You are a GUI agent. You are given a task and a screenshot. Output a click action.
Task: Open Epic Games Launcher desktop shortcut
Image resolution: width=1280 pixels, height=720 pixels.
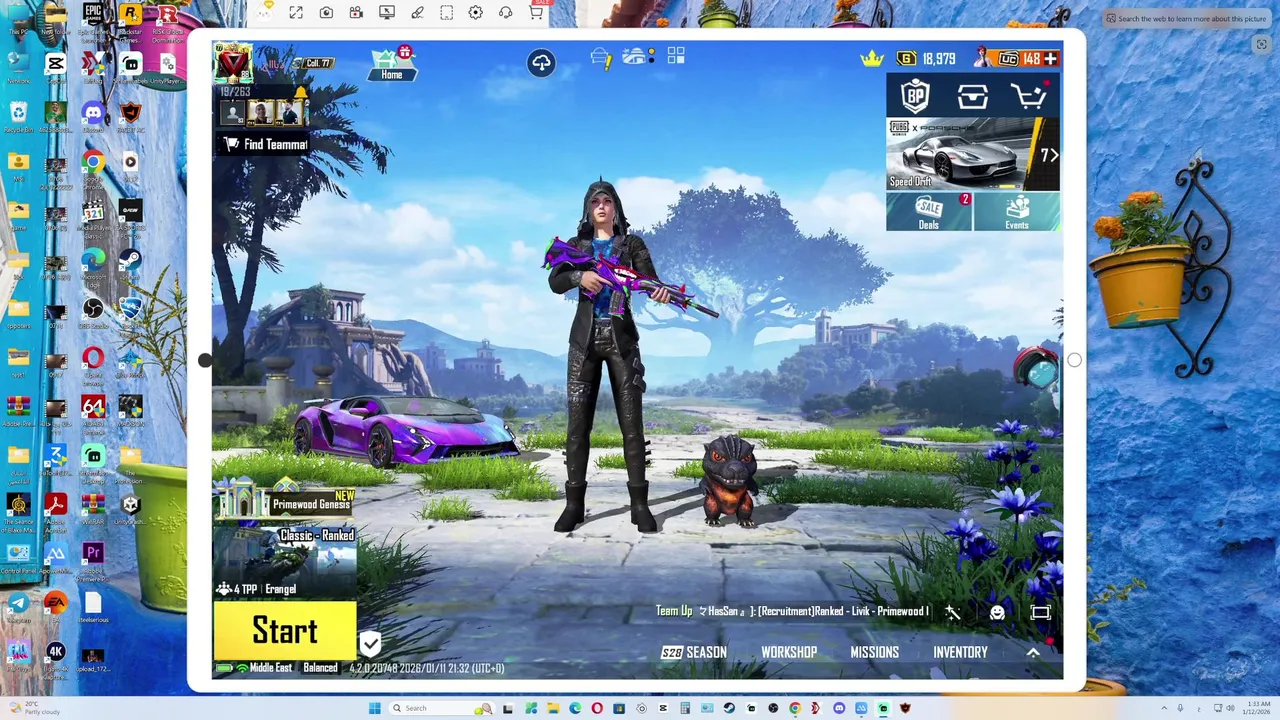tap(93, 22)
